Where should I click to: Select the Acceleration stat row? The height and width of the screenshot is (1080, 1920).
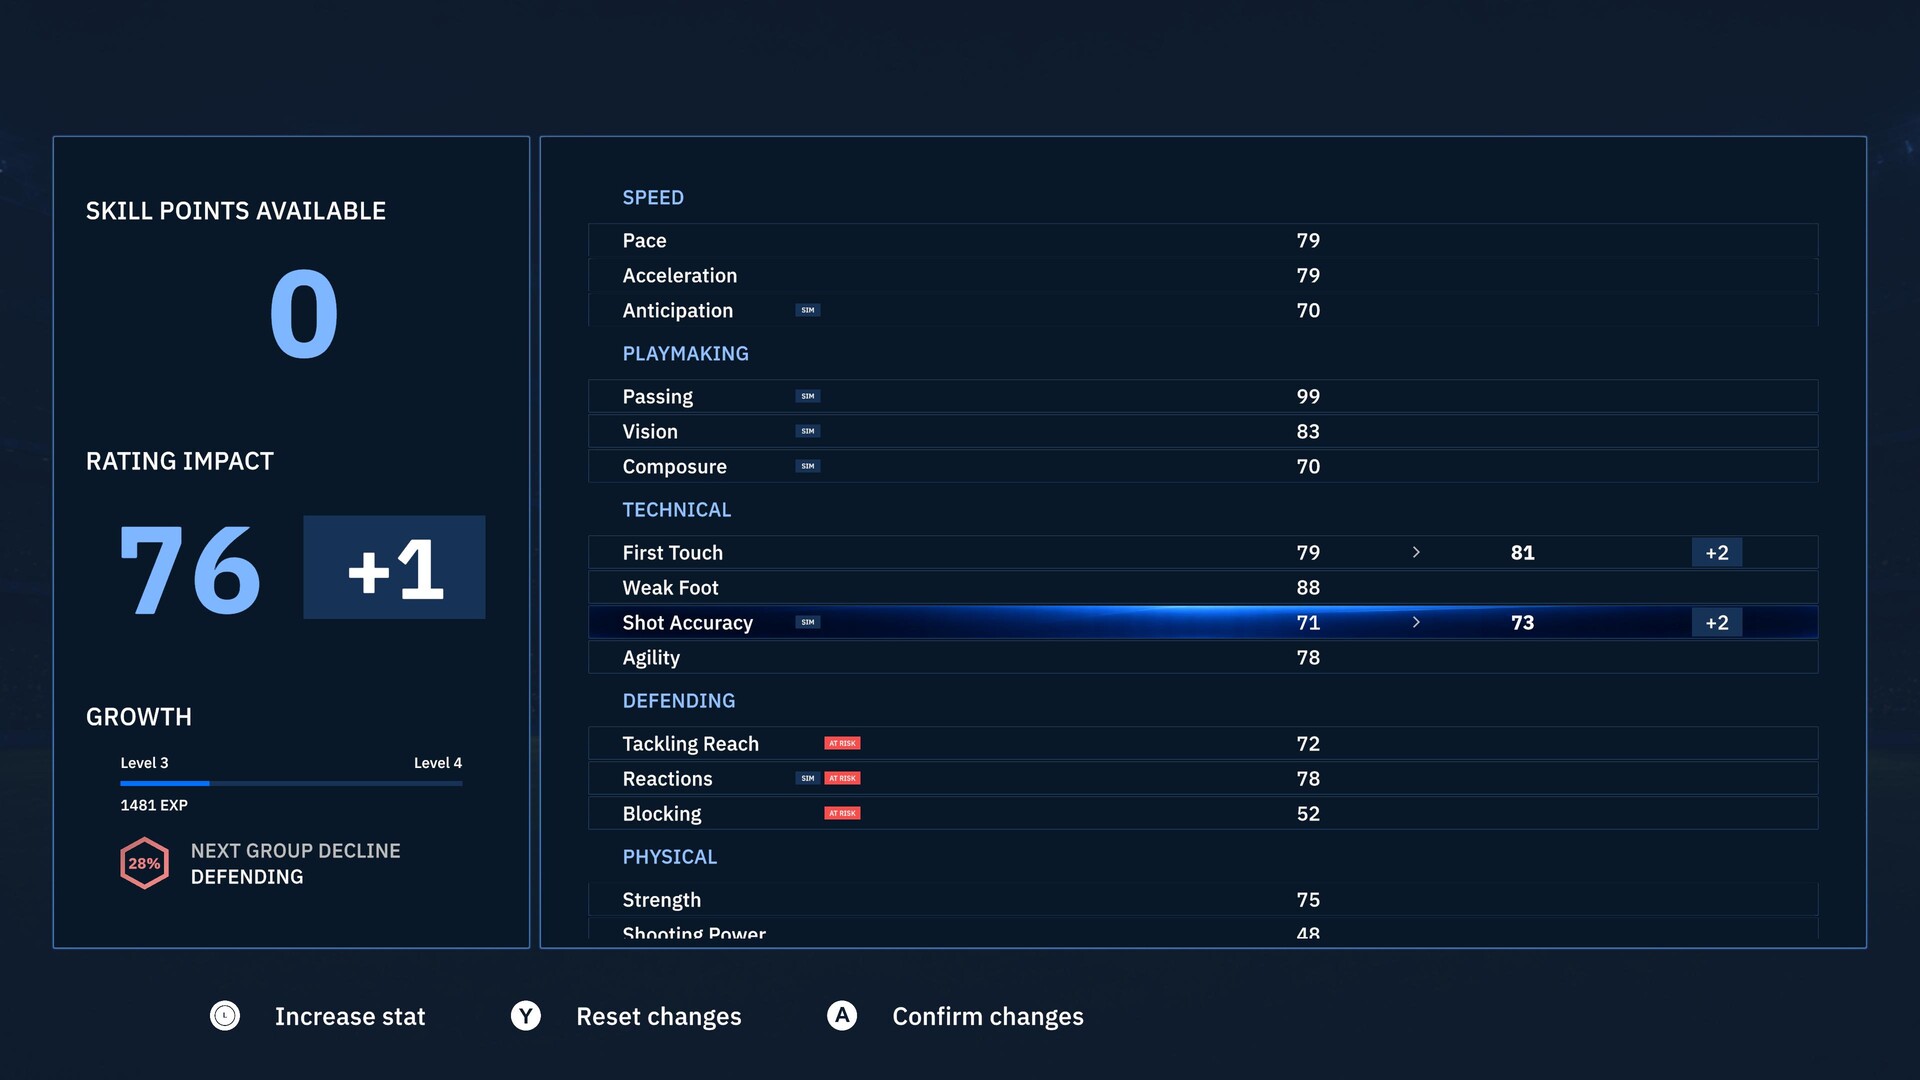click(1203, 275)
